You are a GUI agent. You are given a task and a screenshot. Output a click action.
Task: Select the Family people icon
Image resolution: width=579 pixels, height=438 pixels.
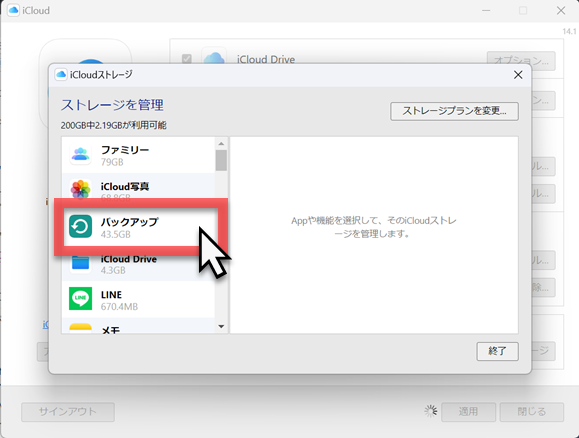point(80,154)
